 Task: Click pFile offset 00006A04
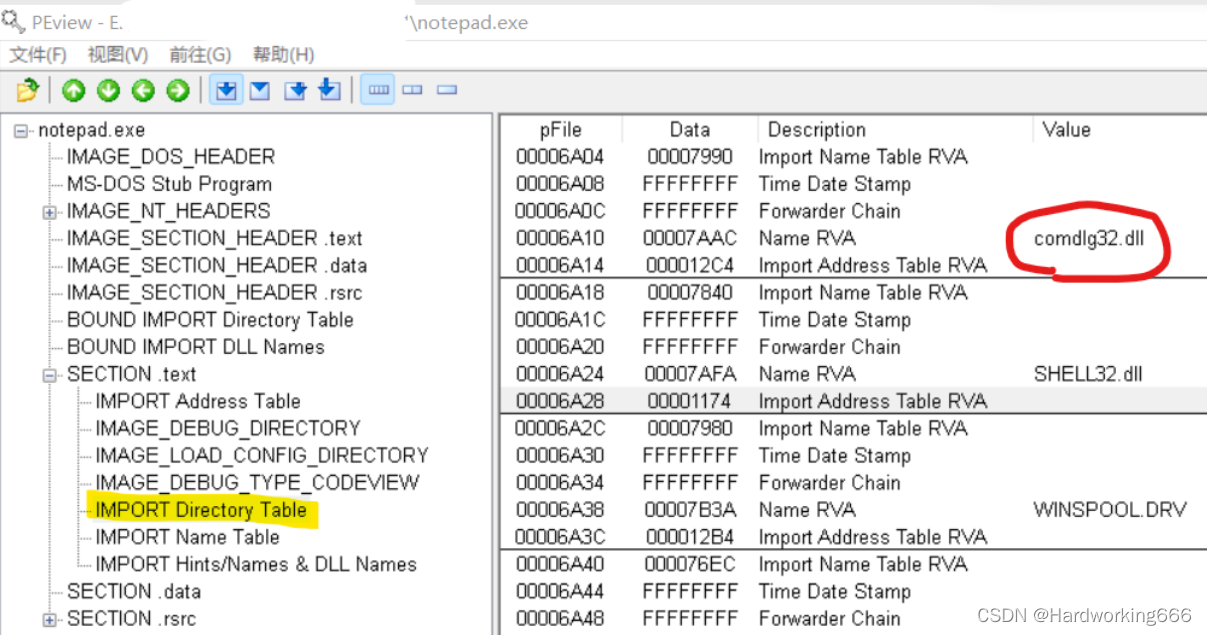click(x=560, y=157)
